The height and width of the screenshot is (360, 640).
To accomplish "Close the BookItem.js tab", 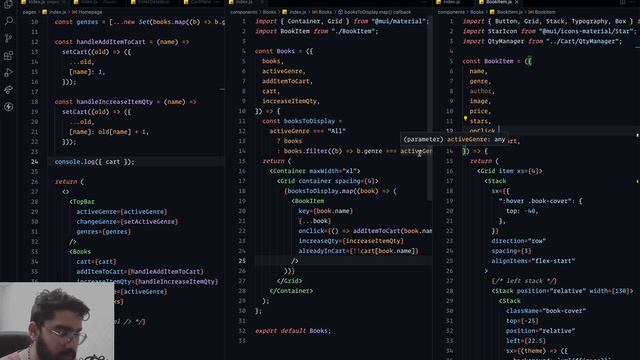I will [517, 2].
